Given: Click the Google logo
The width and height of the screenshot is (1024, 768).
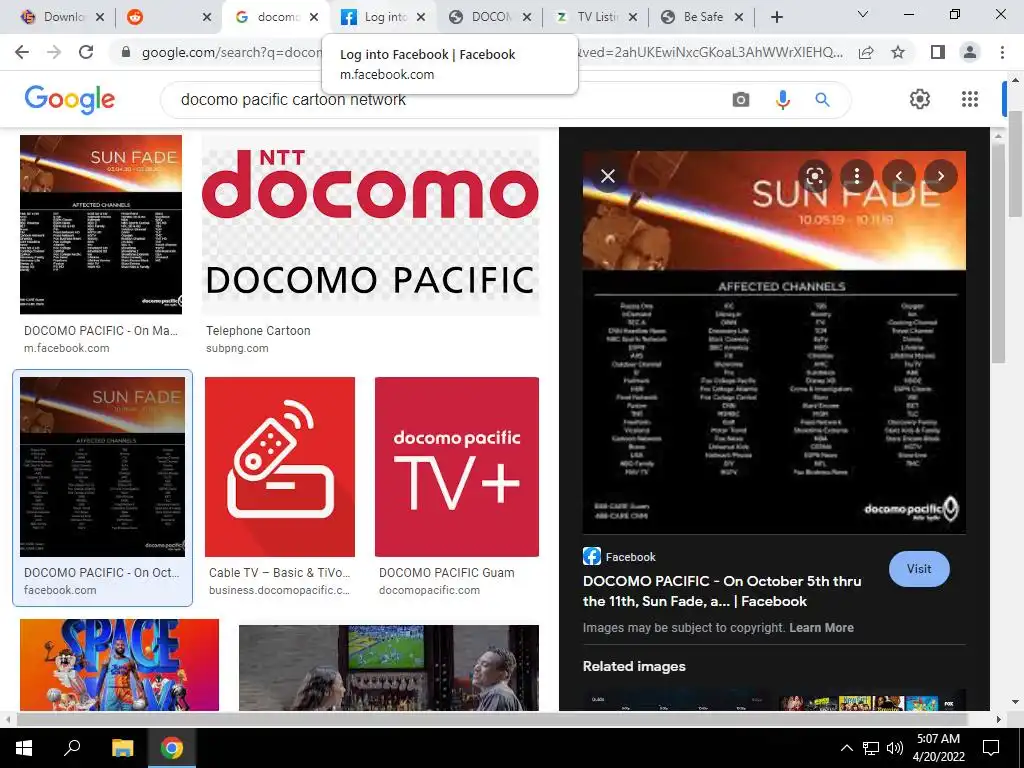Looking at the screenshot, I should 69,99.
